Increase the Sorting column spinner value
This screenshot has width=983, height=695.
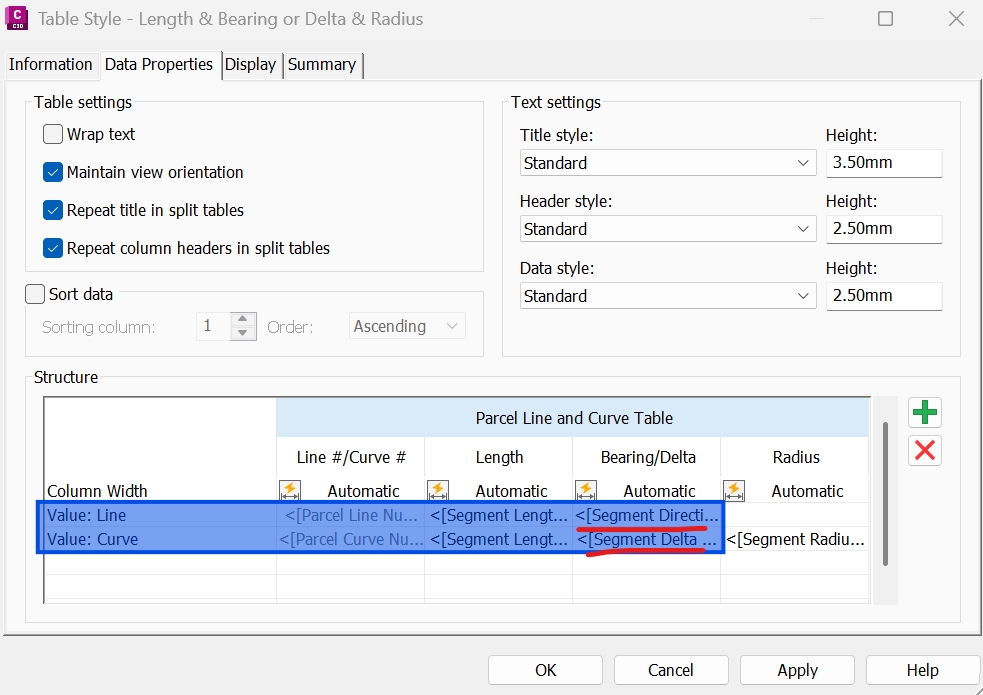click(x=243, y=319)
